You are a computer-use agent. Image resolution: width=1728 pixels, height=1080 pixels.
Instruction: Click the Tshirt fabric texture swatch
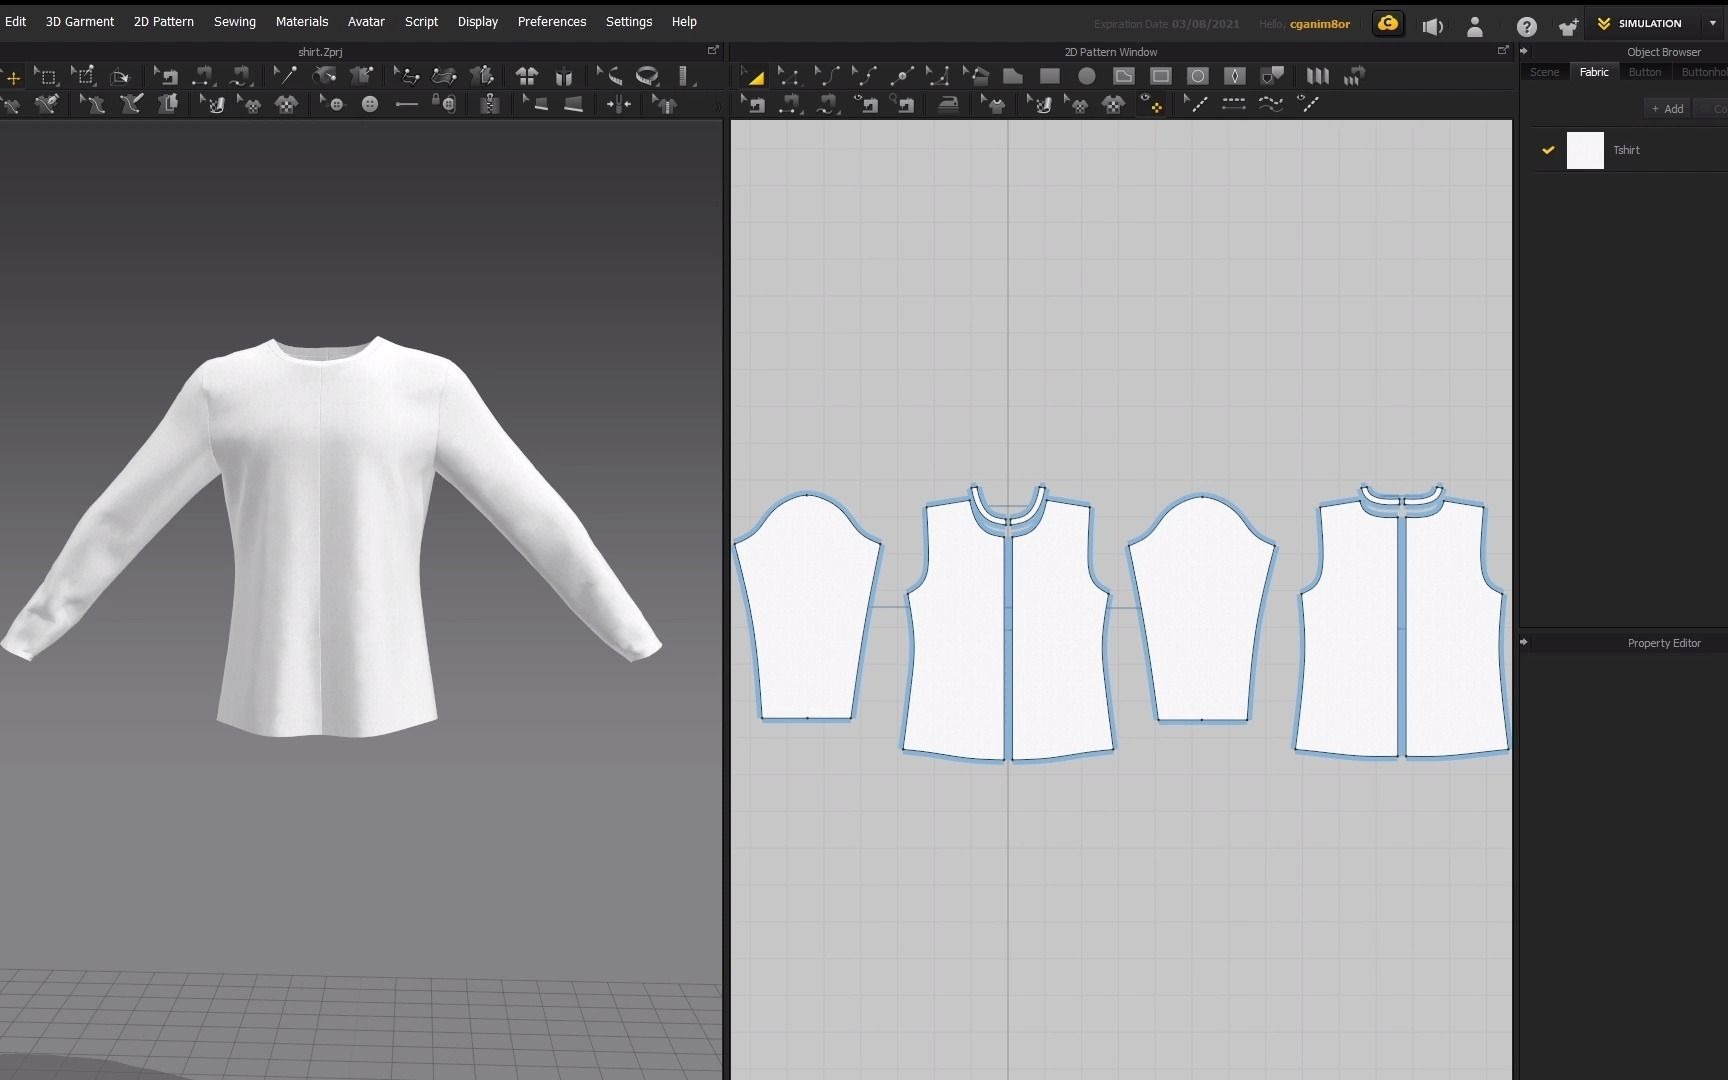pos(1585,150)
